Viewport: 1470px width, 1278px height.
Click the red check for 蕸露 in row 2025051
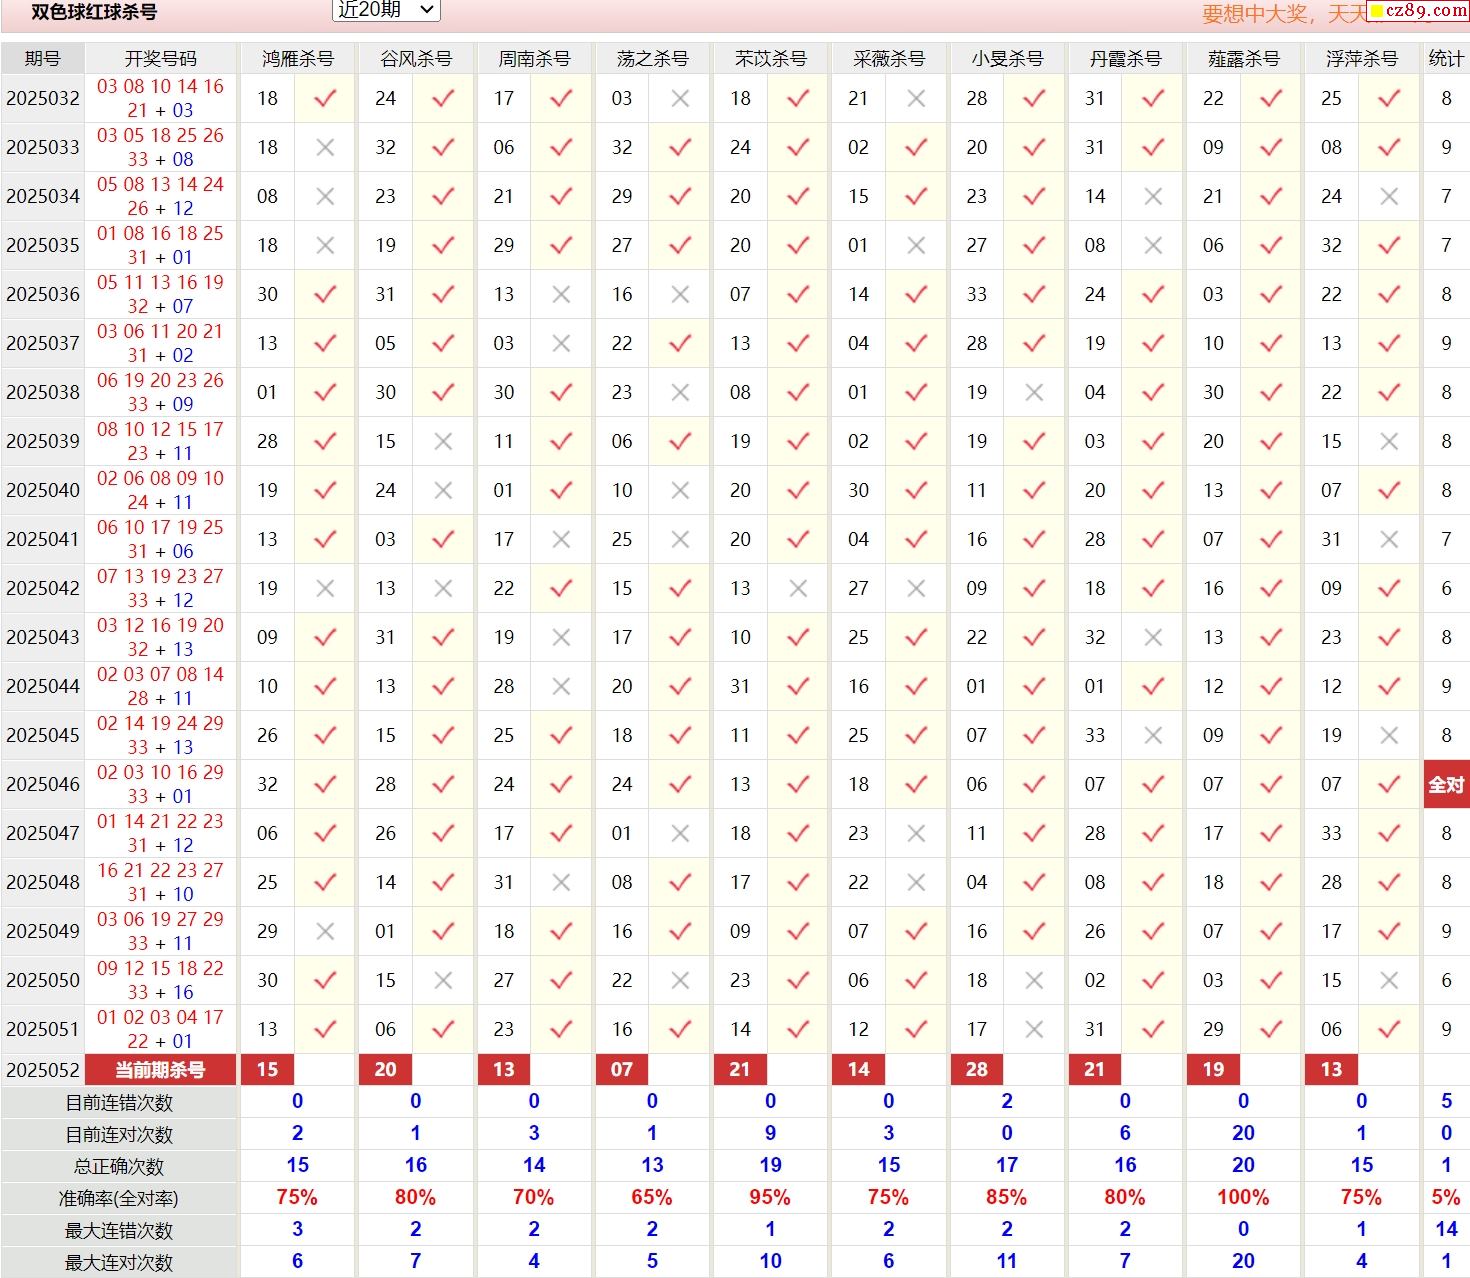(x=1271, y=1029)
